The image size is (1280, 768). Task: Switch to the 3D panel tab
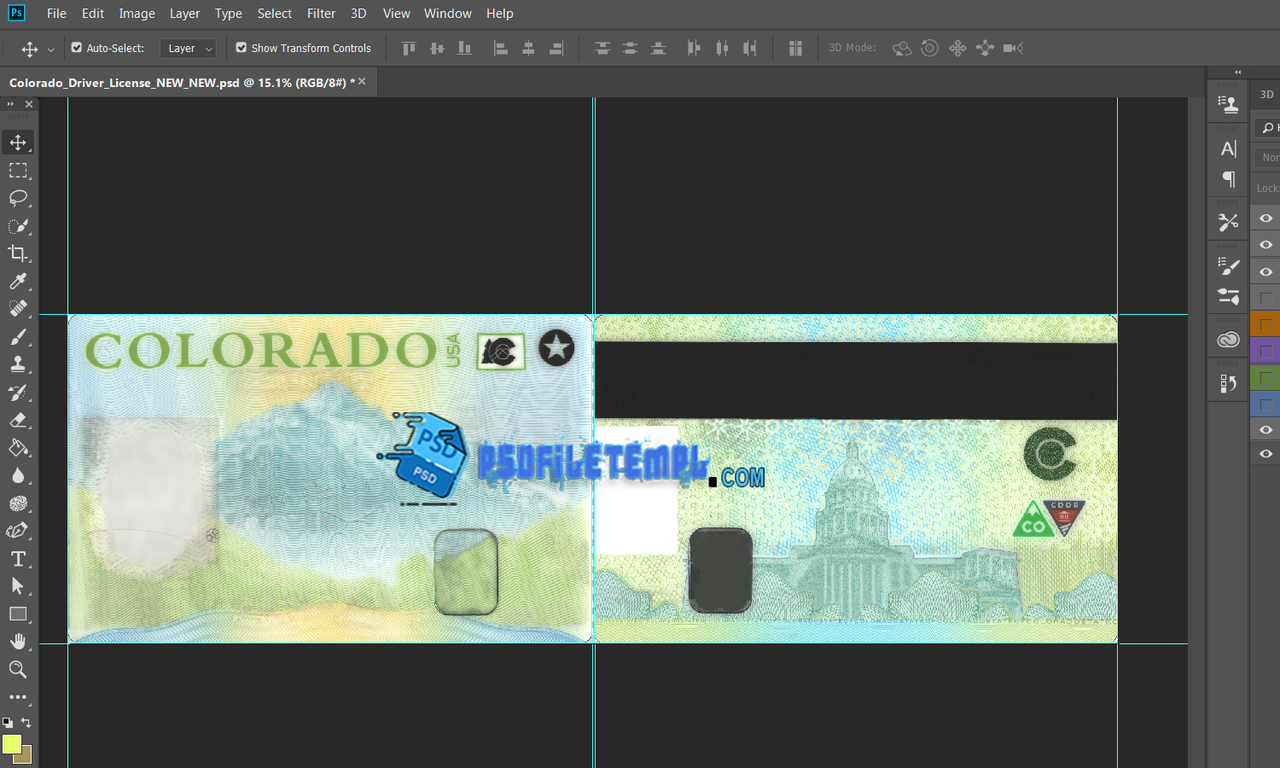pos(1267,94)
